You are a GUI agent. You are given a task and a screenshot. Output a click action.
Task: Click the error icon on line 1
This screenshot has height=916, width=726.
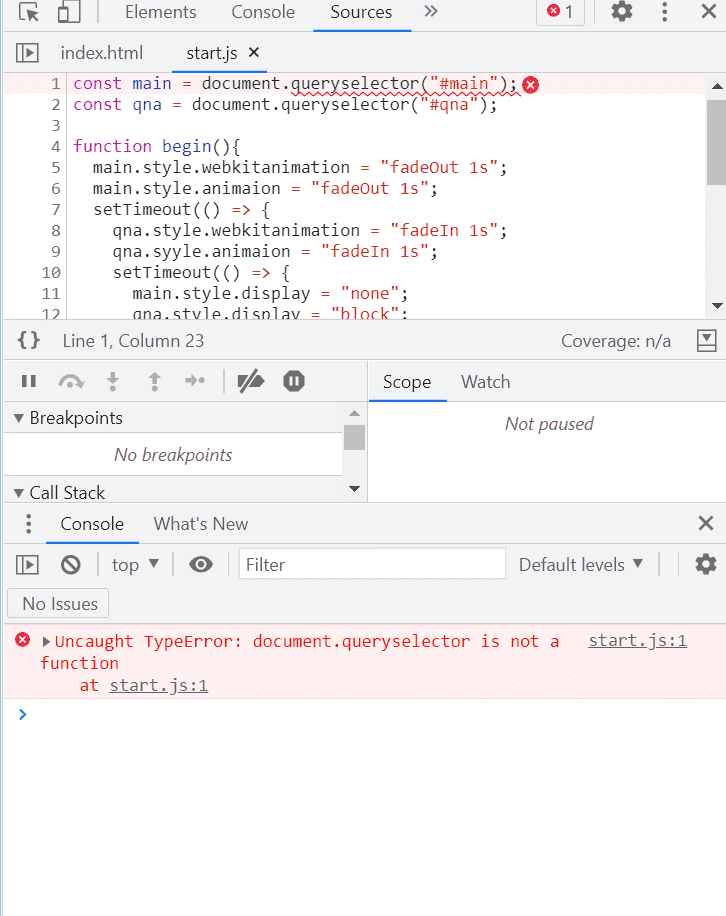click(530, 85)
